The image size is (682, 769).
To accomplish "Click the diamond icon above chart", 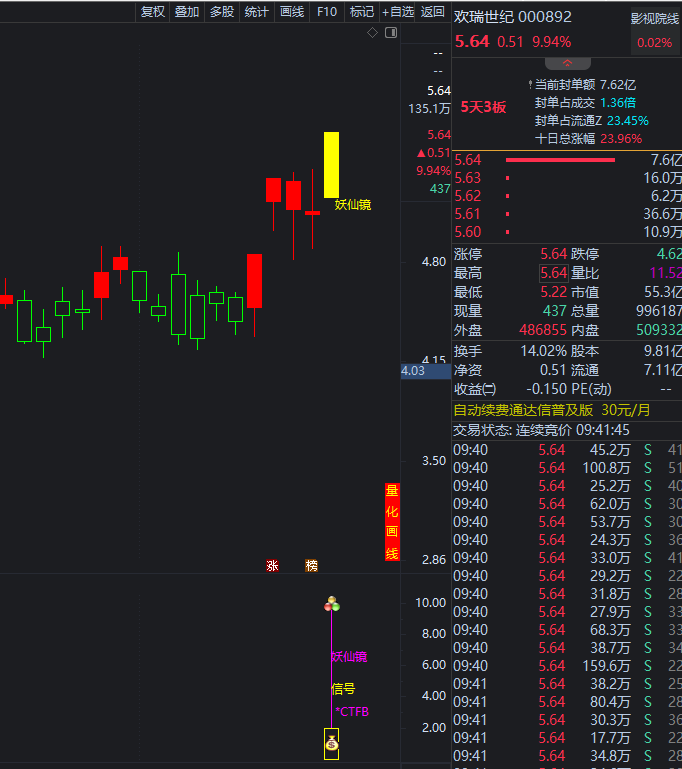I will 373,33.
